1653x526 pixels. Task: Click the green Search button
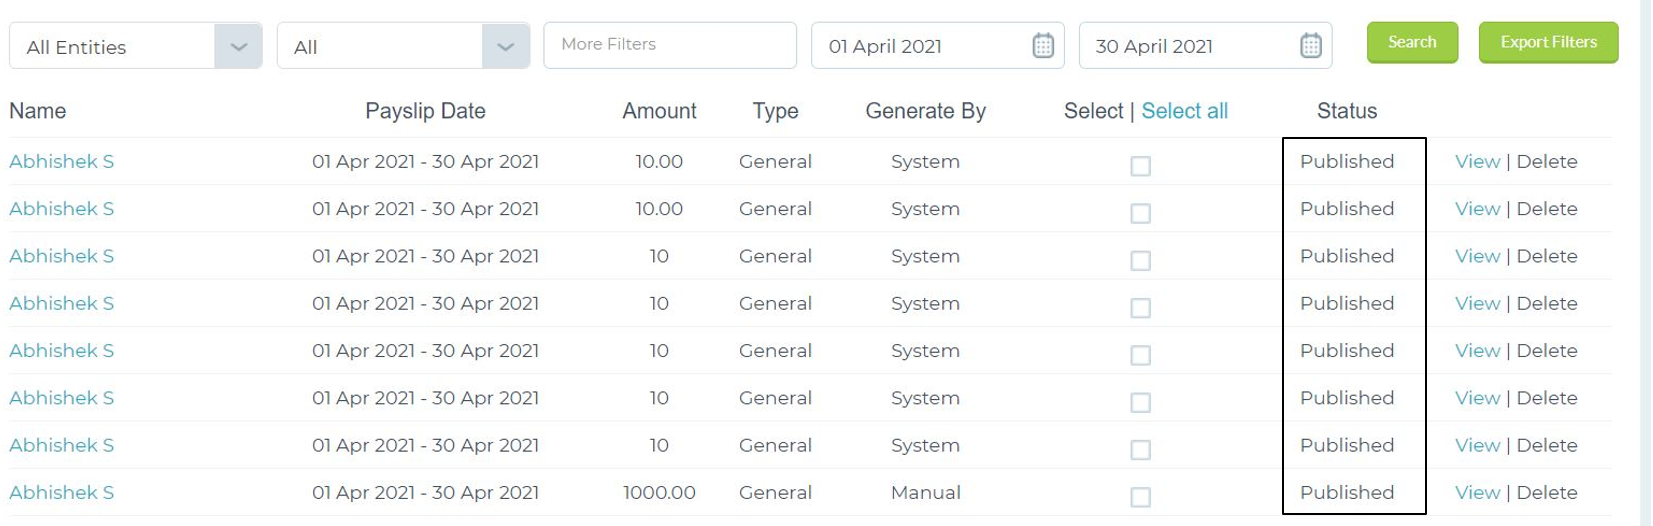click(x=1412, y=42)
